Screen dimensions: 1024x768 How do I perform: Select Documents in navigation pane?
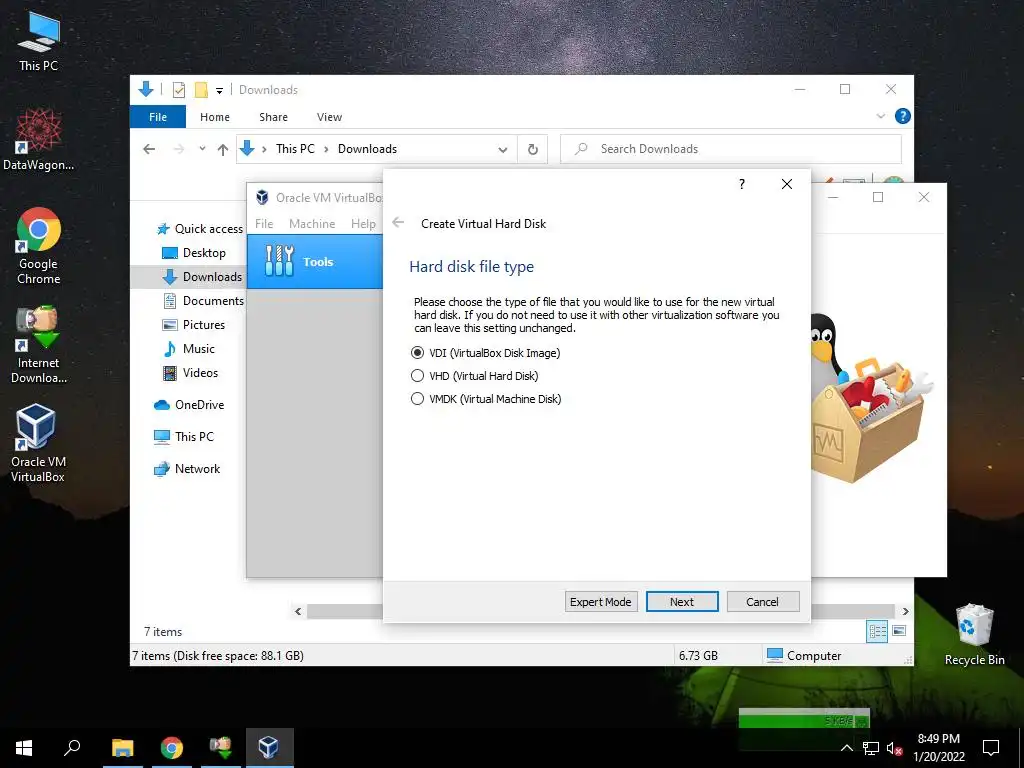tap(203, 300)
